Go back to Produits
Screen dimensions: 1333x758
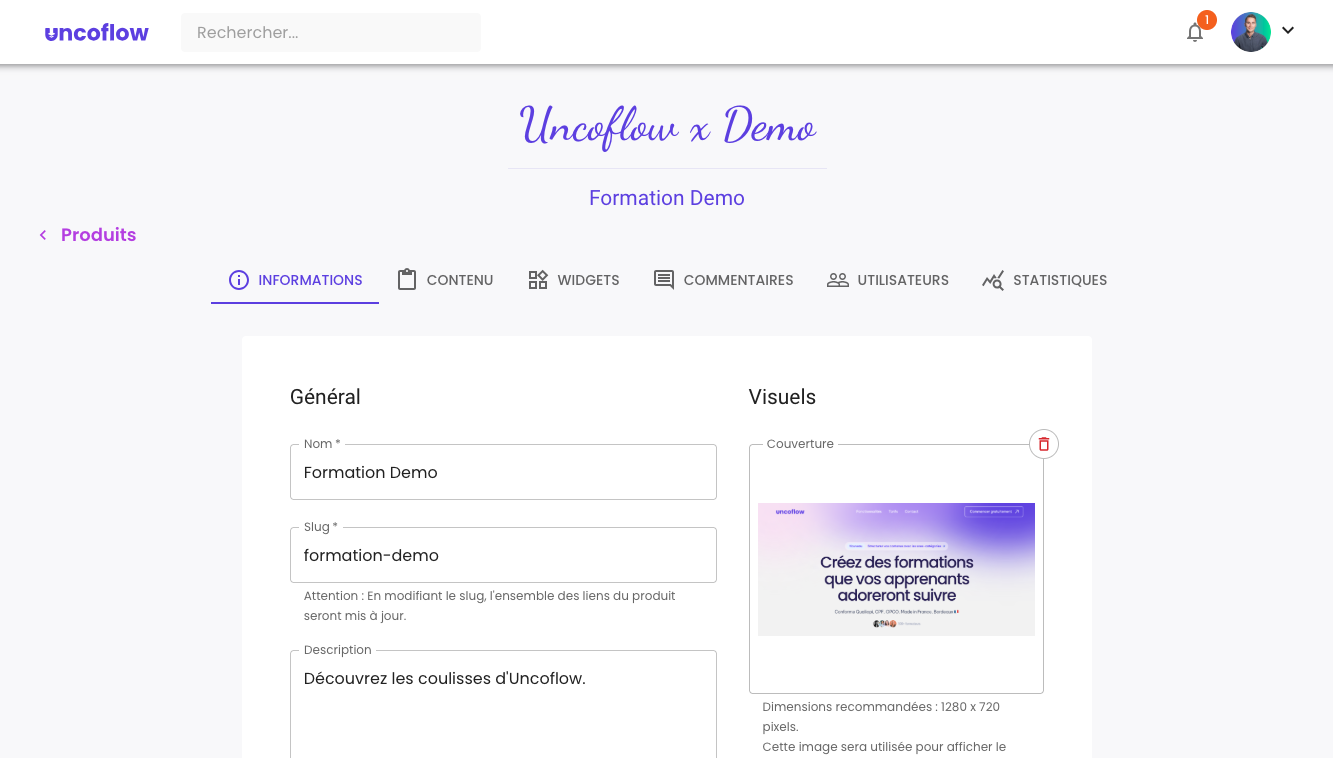98,235
